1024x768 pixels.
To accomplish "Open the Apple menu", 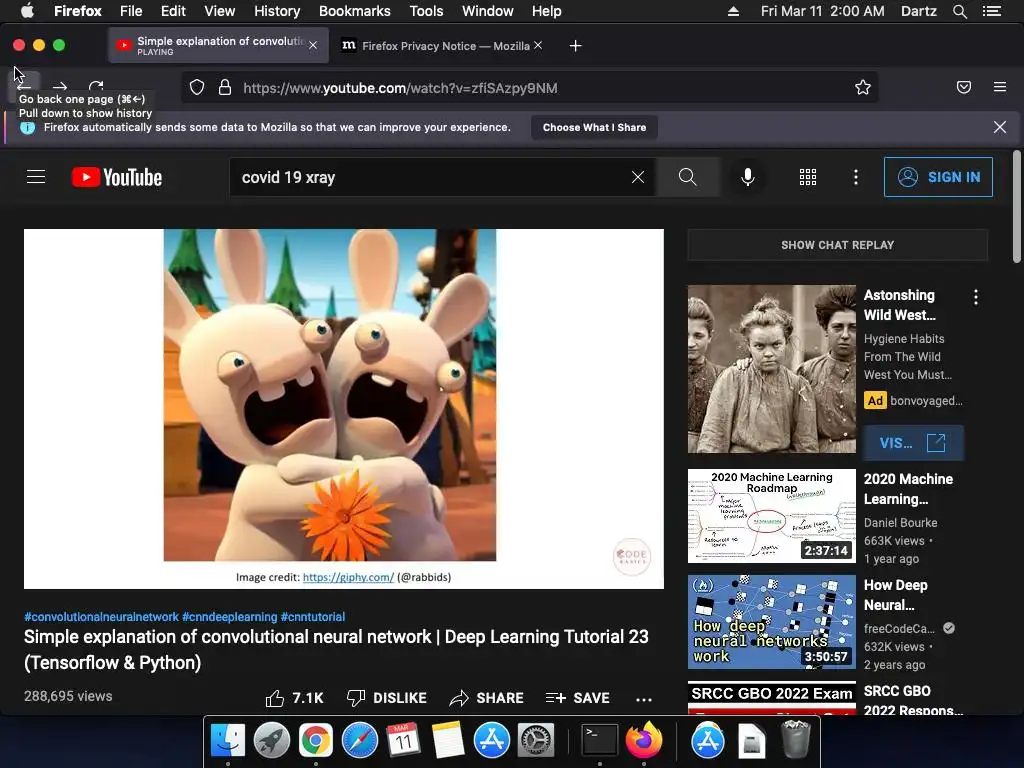I will click(x=27, y=11).
